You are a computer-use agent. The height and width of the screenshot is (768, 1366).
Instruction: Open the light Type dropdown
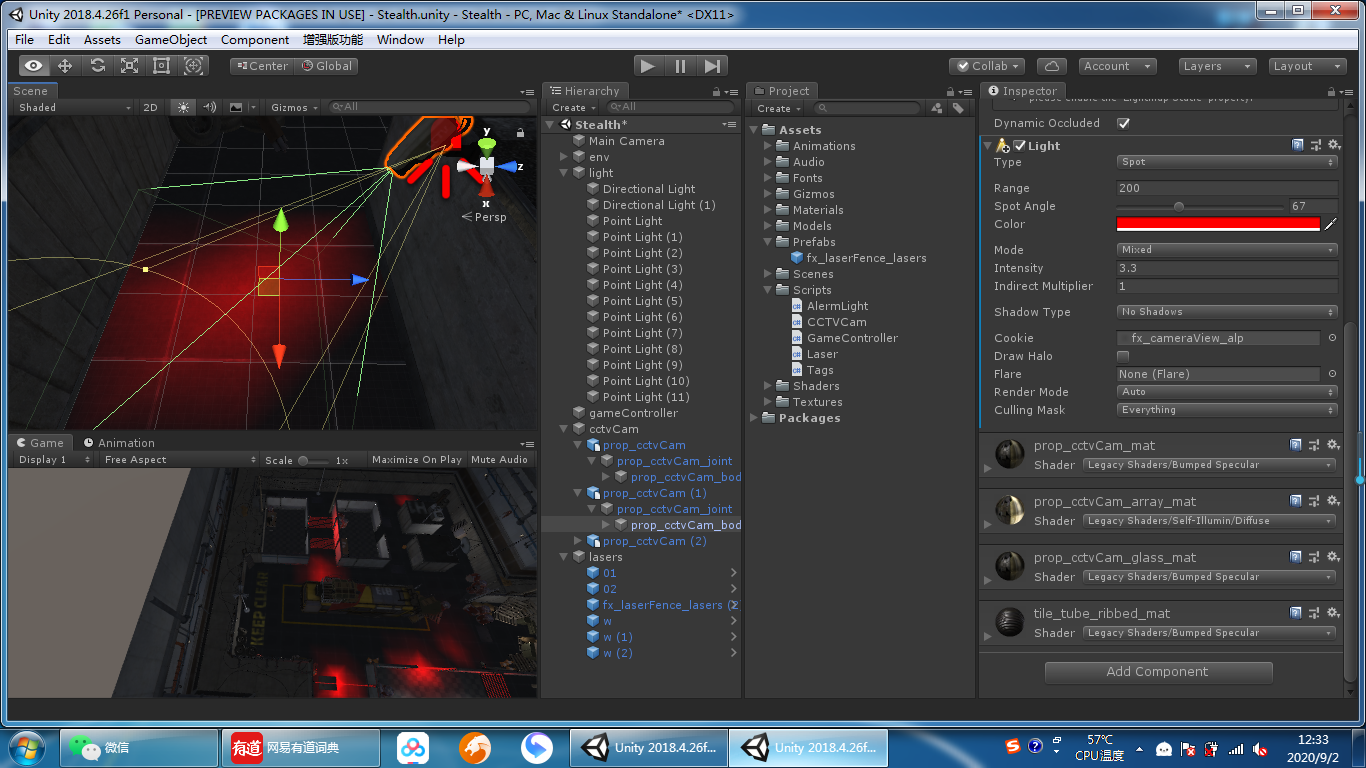click(1227, 162)
